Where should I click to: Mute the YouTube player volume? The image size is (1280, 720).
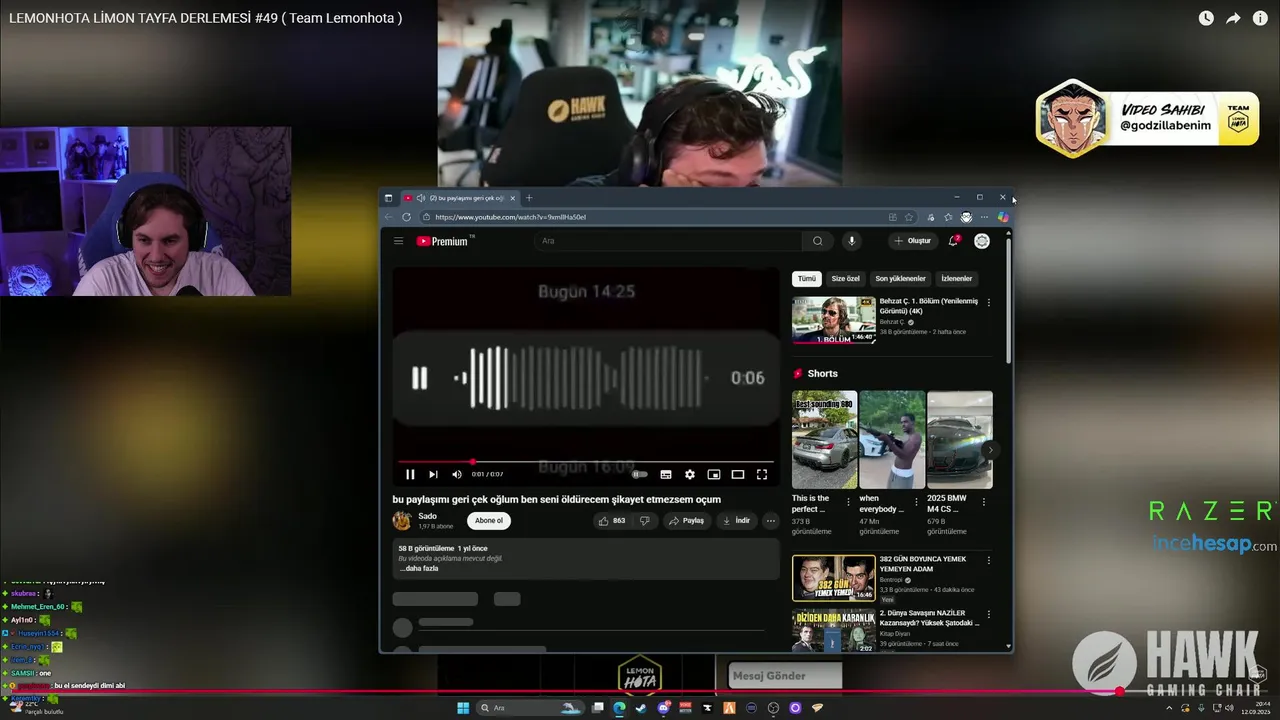(x=457, y=474)
